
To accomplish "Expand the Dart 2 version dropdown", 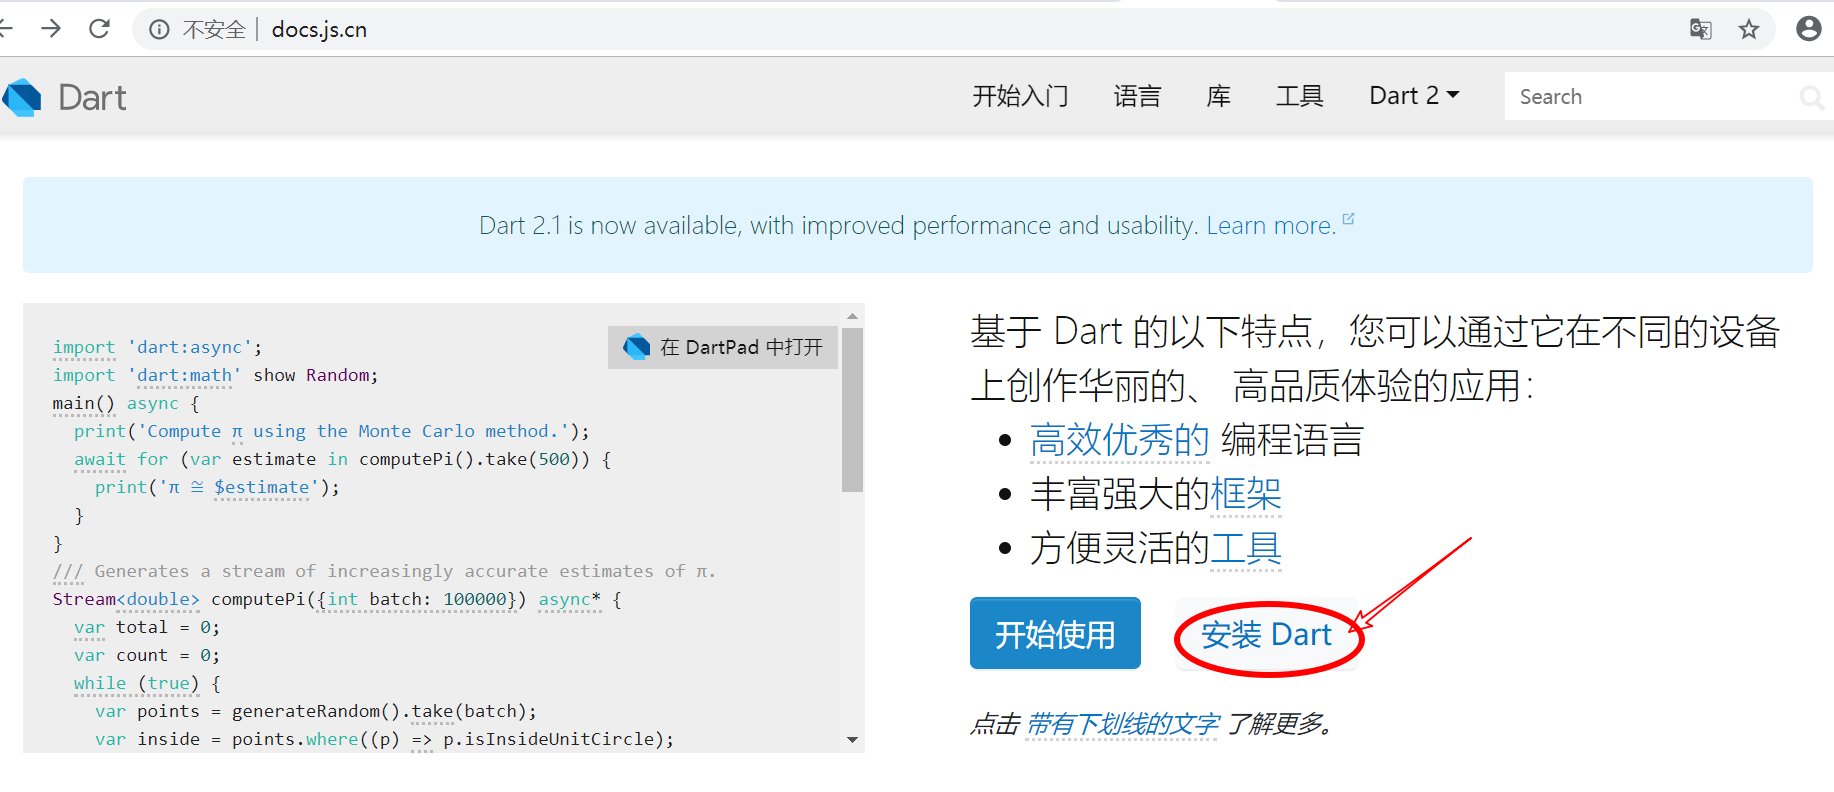I will pyautogui.click(x=1414, y=96).
